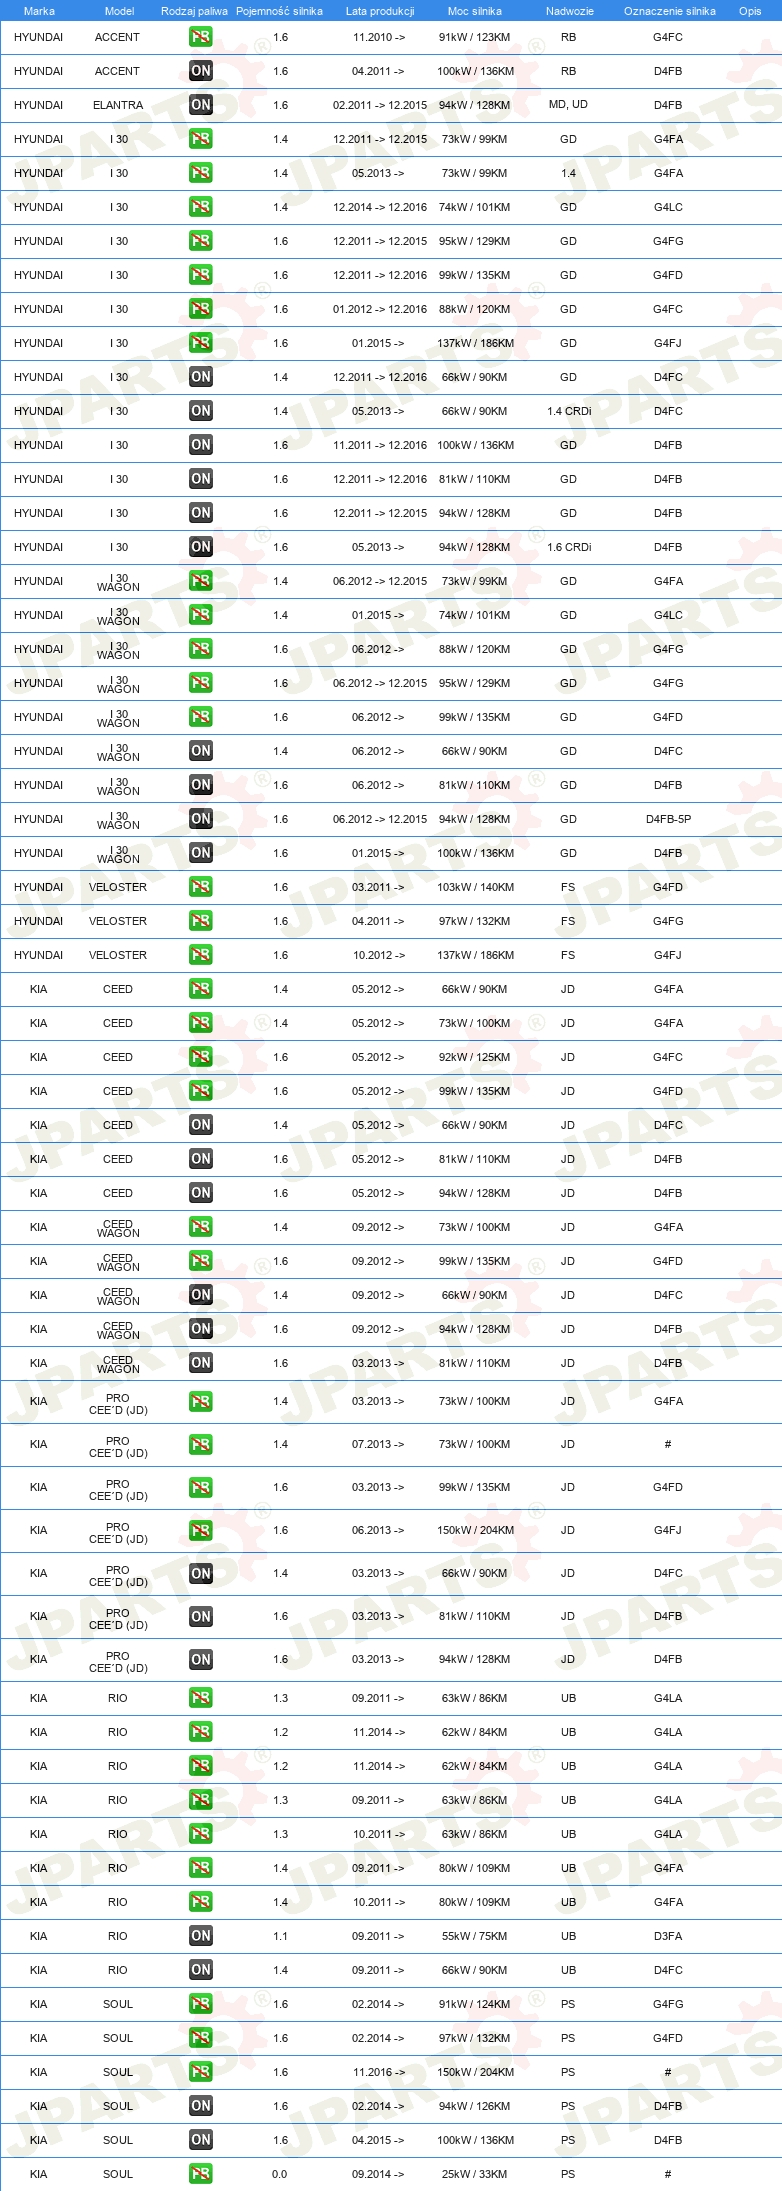
Task: Click the diesel icon for Kia Soul 100kW / 136KM
Action: pyautogui.click(x=200, y=2140)
